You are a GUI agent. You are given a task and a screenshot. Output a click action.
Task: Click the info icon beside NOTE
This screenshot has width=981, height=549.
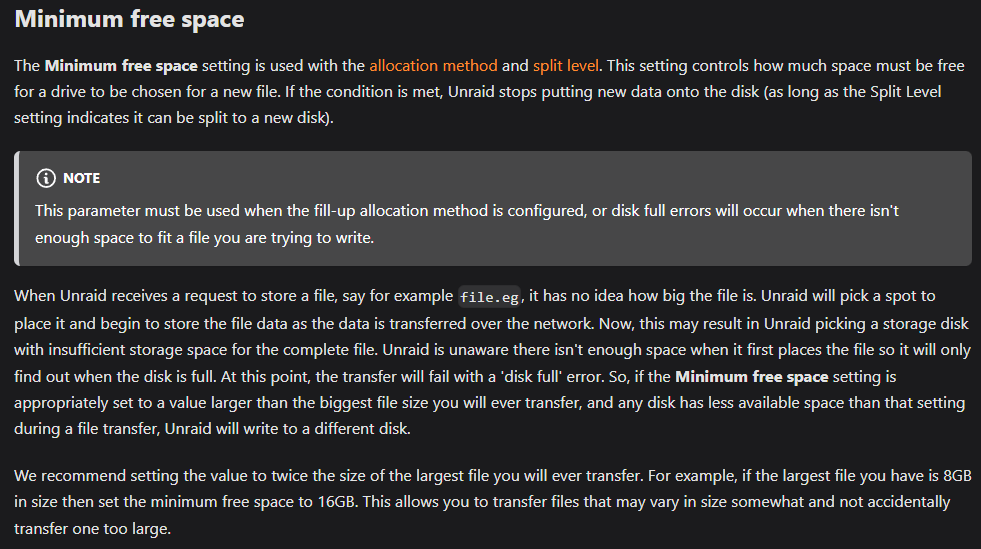click(x=46, y=178)
